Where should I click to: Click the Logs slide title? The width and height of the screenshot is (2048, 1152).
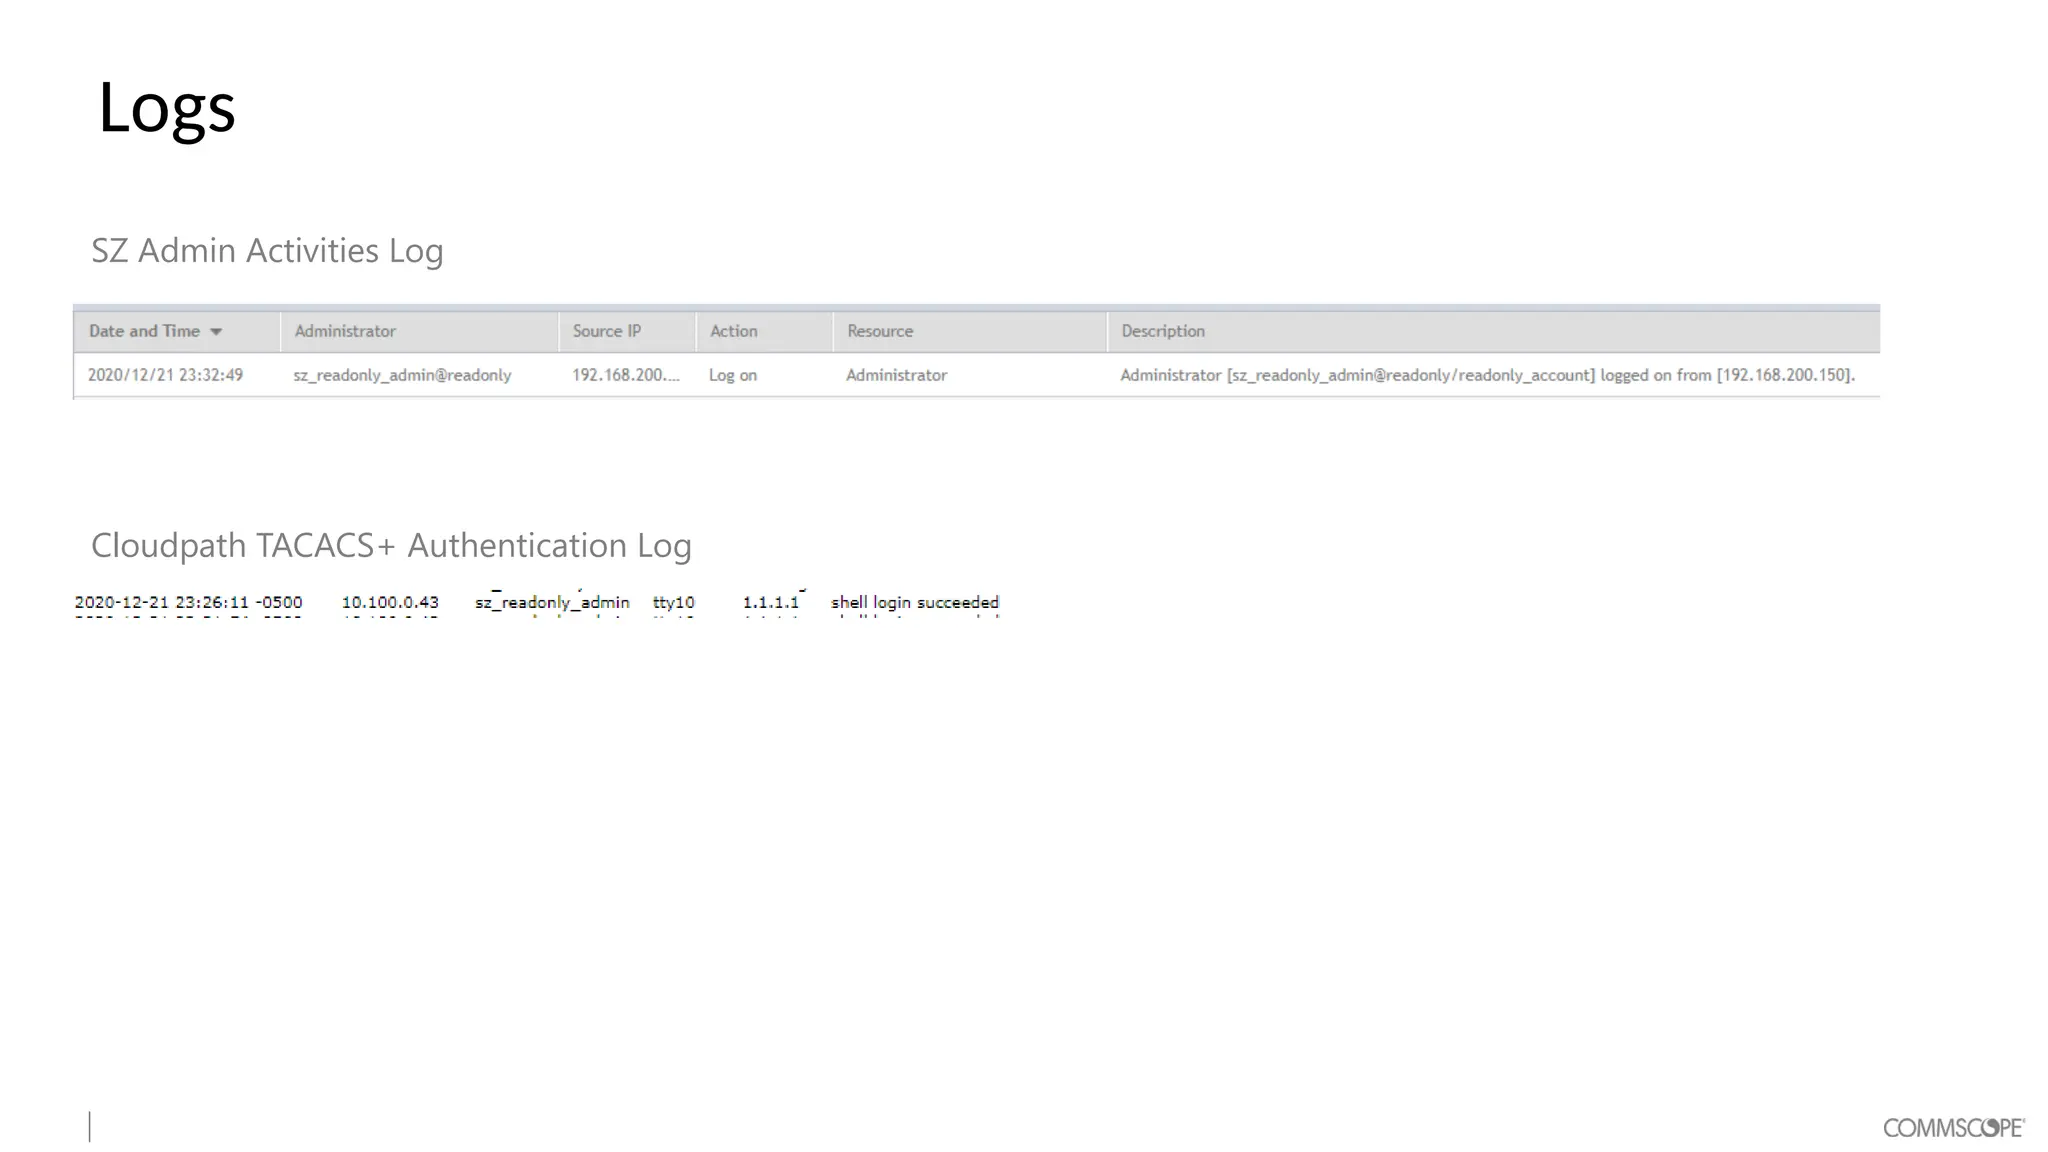click(x=167, y=107)
